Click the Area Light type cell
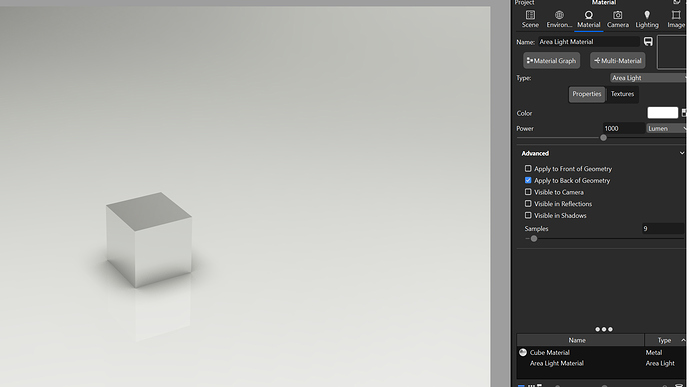The height and width of the screenshot is (387, 690). 660,364
